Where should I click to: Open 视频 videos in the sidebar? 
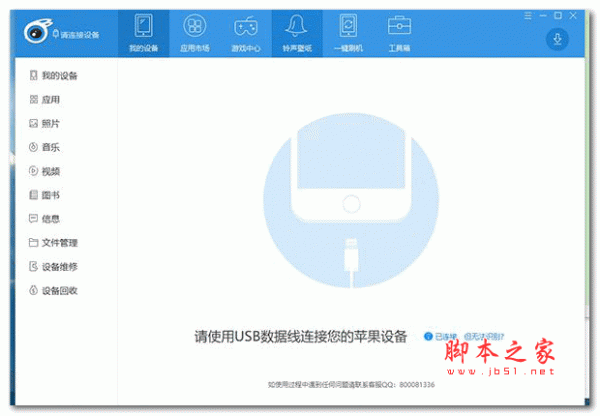point(45,171)
